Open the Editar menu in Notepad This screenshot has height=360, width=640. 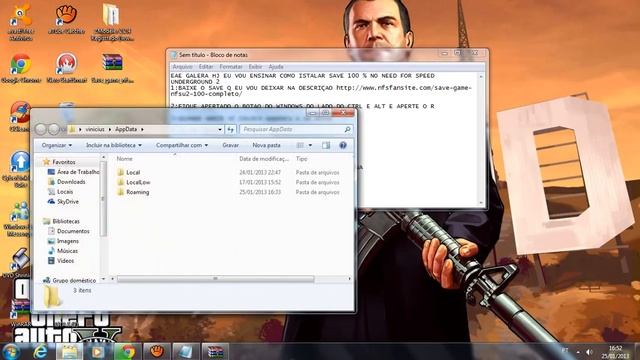(206, 67)
